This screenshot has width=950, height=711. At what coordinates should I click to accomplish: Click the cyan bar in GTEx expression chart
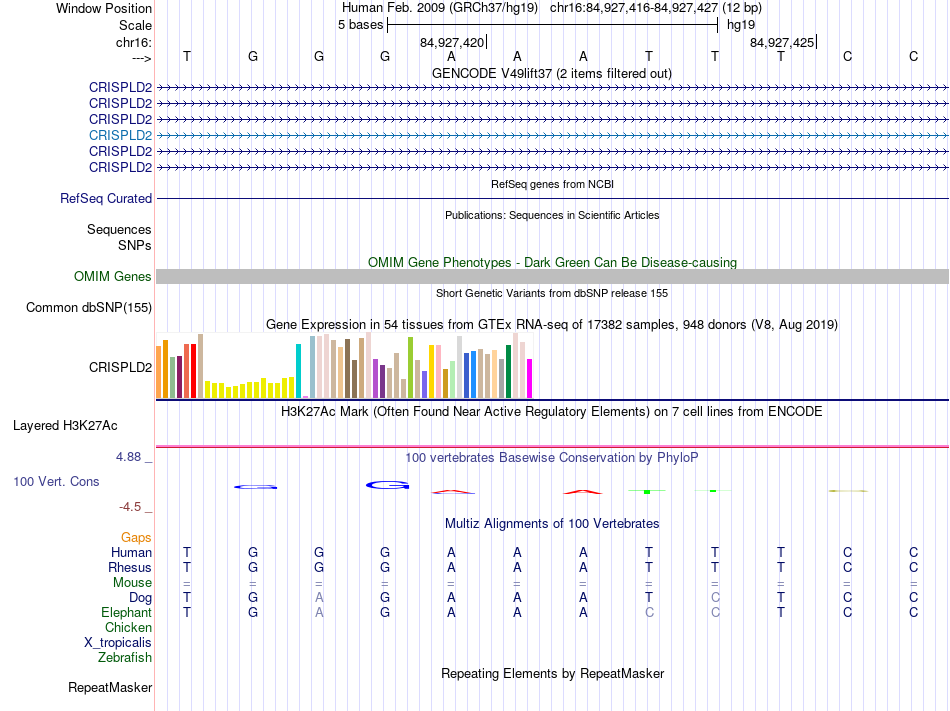point(298,370)
